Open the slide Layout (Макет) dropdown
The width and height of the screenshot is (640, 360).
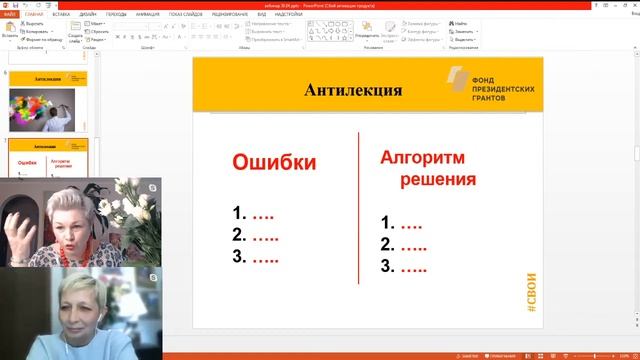point(95,24)
